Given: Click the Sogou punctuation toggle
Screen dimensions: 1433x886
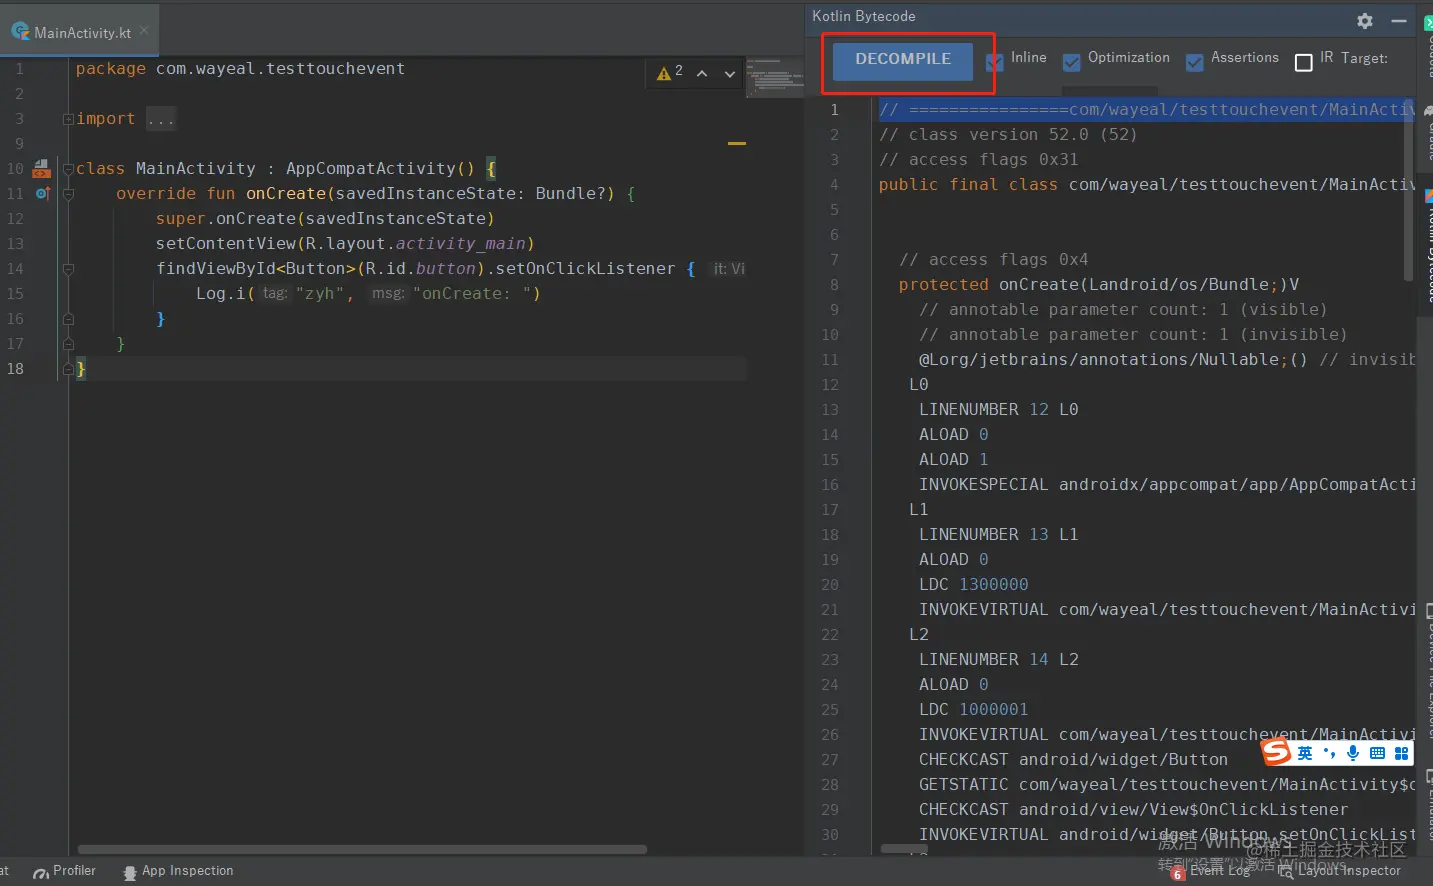Looking at the screenshot, I should point(1329,753).
